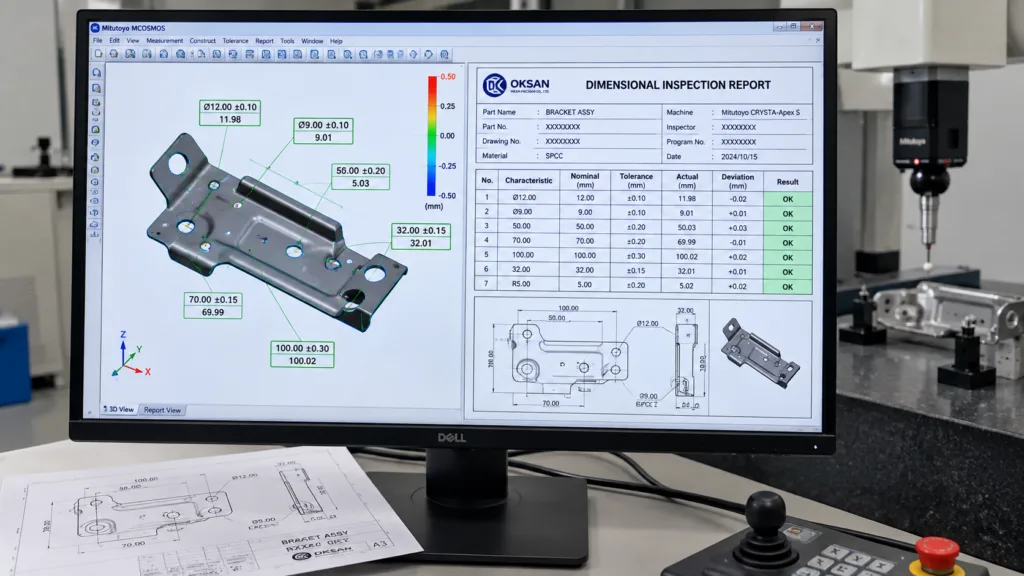Click the blank-page New file toolbar icon
This screenshot has height=576, width=1024.
coord(99,54)
